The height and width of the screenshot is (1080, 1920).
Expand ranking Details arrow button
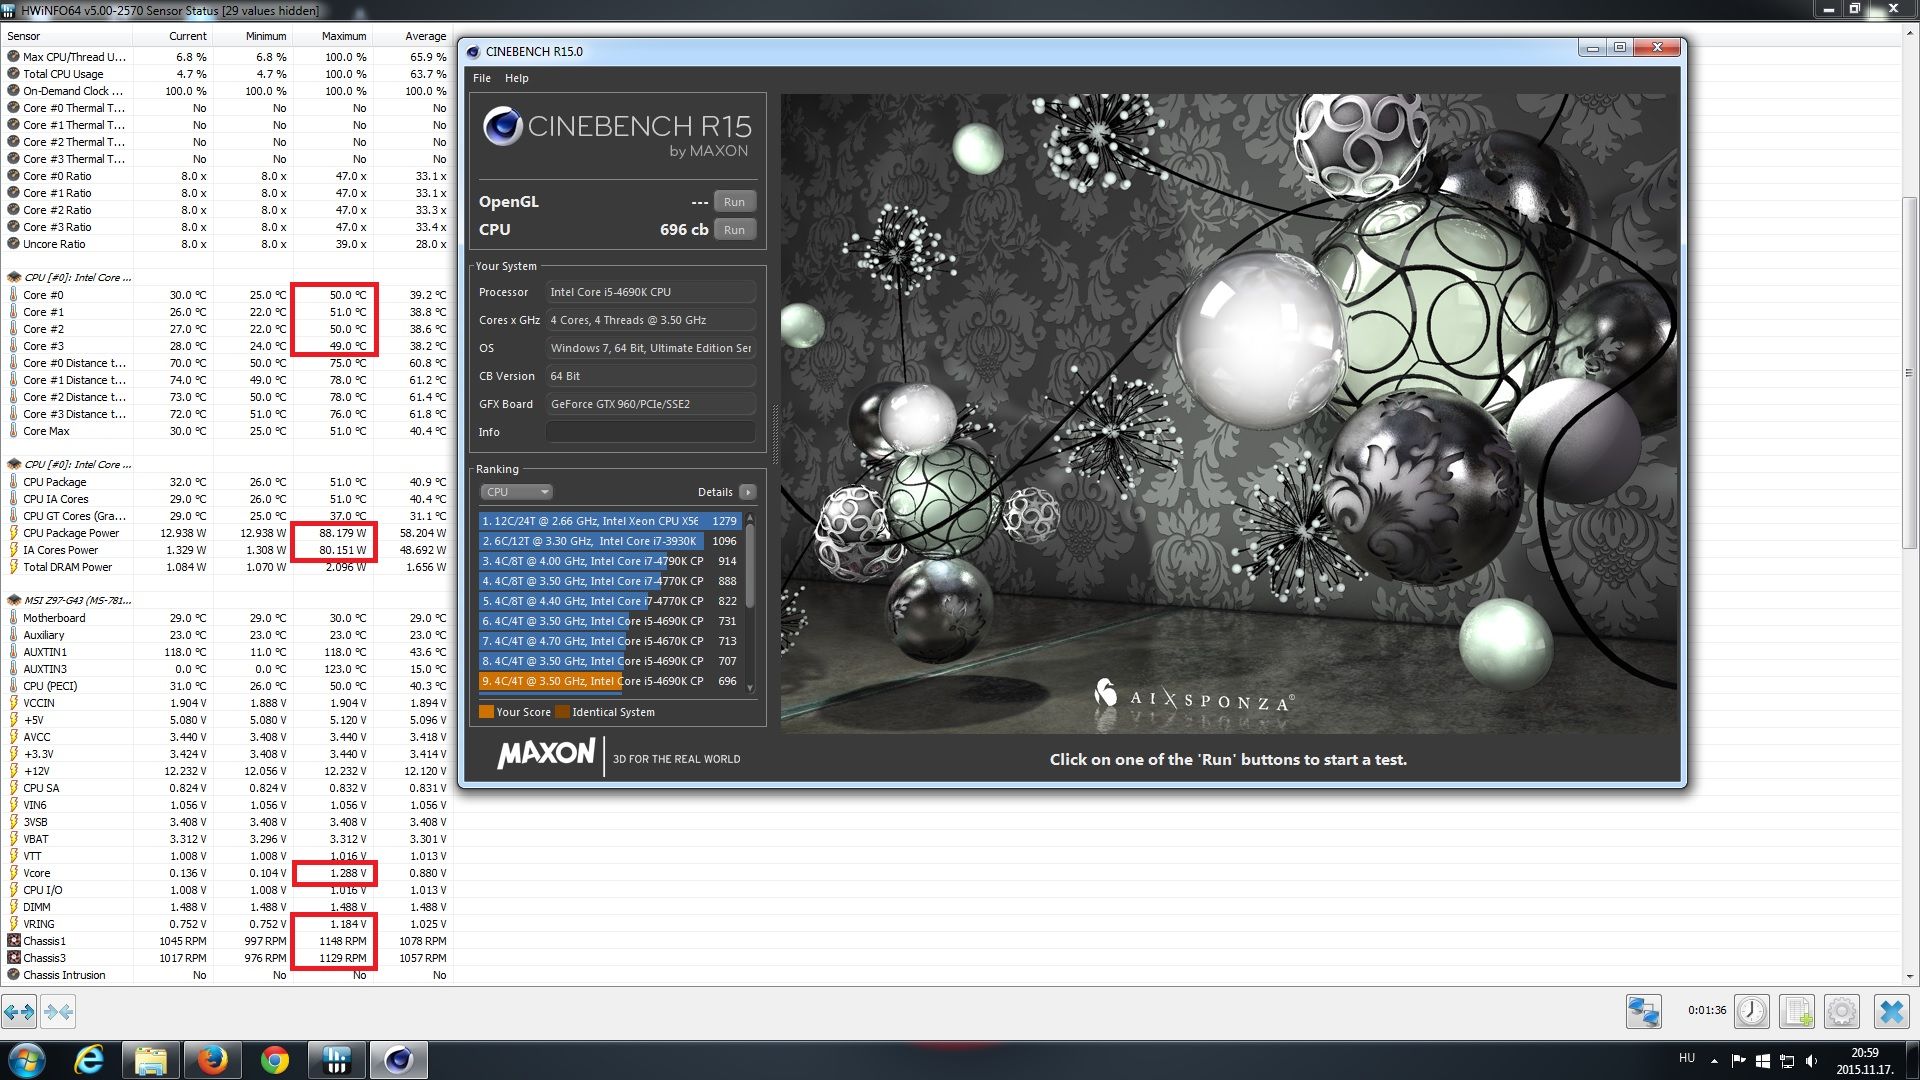click(747, 492)
